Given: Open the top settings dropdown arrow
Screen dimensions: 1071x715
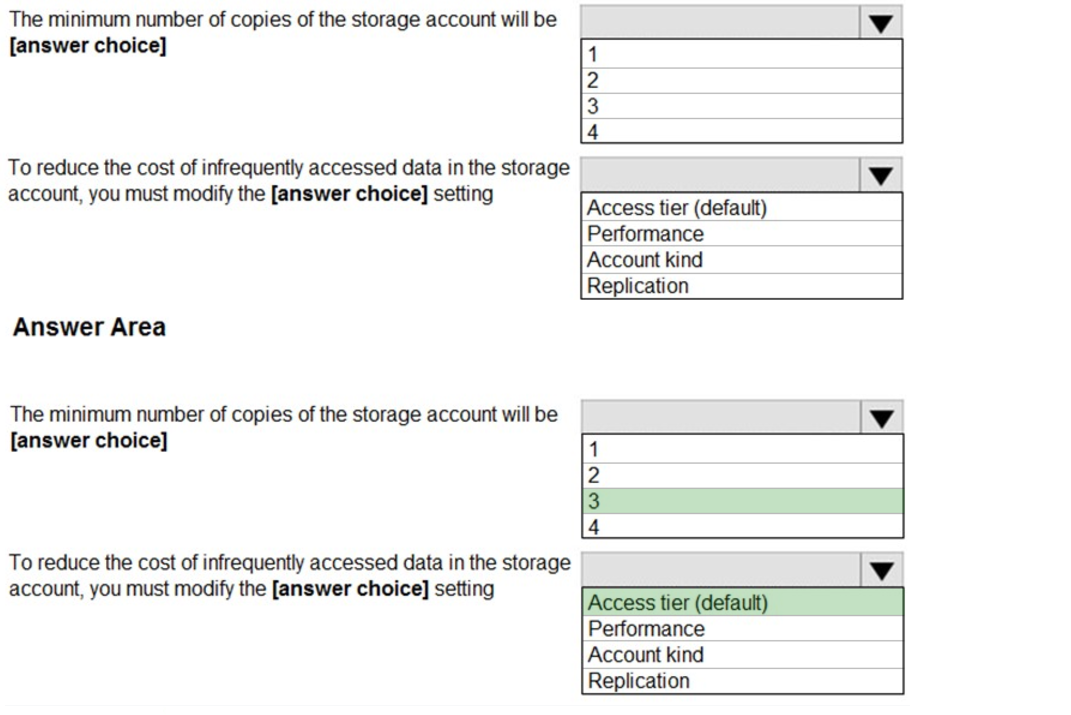Looking at the screenshot, I should (882, 175).
